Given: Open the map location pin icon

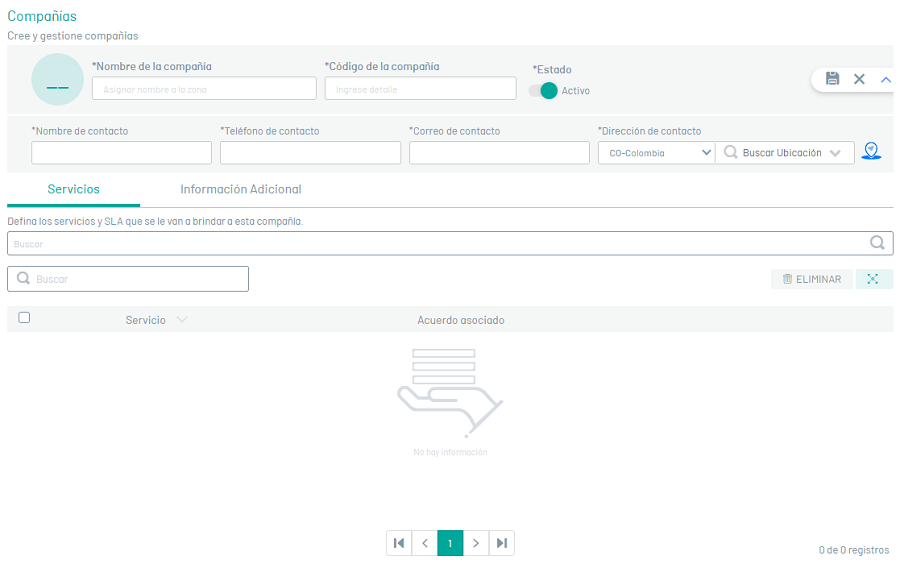Looking at the screenshot, I should click(x=871, y=151).
